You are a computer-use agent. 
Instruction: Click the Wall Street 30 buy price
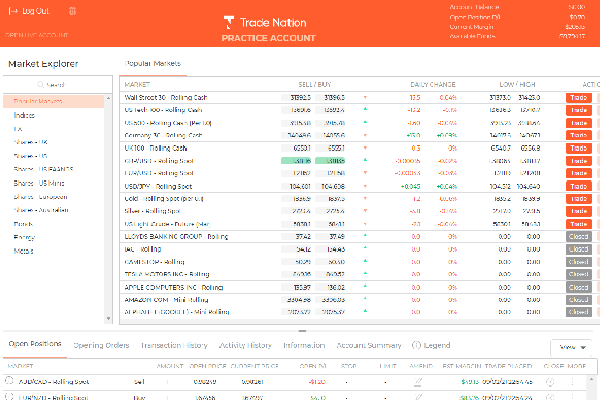pyautogui.click(x=330, y=98)
